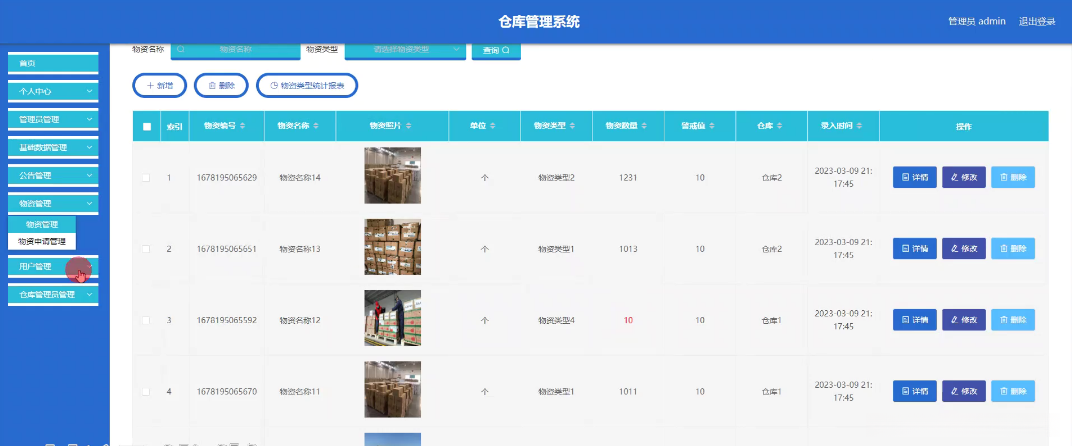
Task: Sort table by 单位 column arrows
Action: click(492, 126)
